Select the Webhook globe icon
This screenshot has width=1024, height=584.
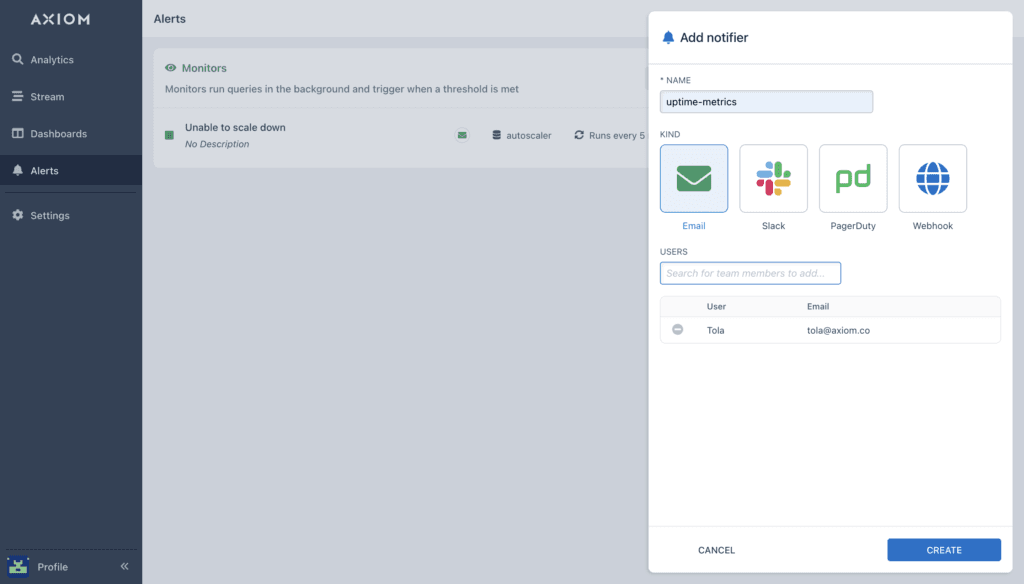(932, 179)
